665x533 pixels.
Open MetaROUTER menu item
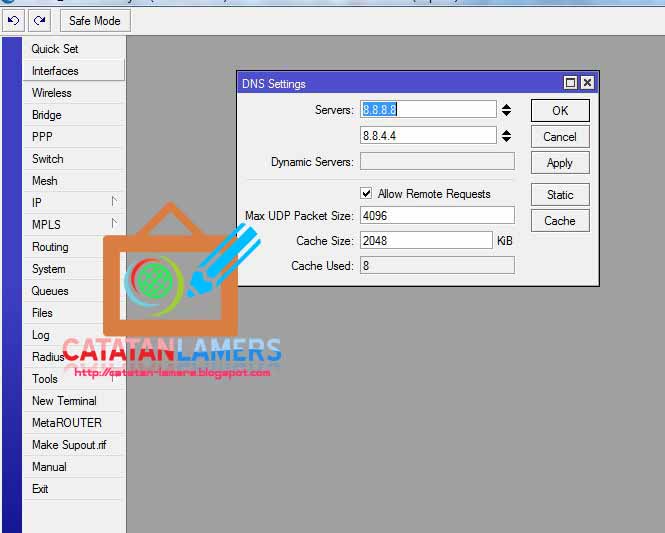pos(74,423)
